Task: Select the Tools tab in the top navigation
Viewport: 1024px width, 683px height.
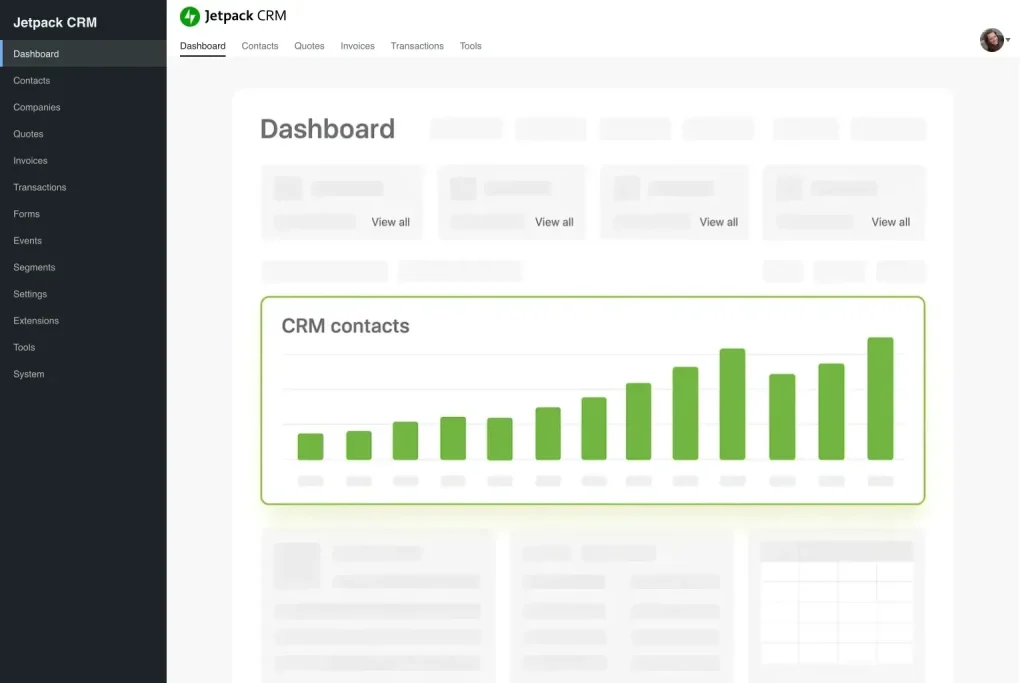Action: click(x=470, y=45)
